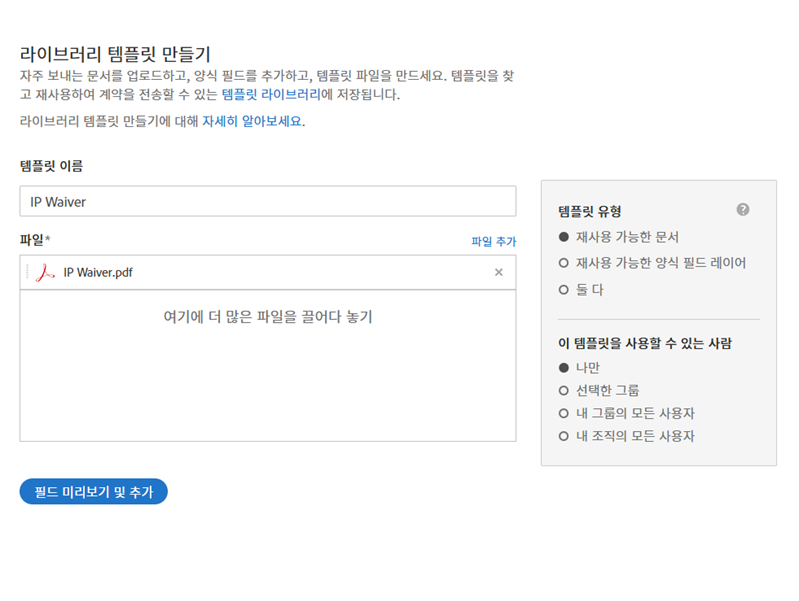This screenshot has width=799, height=601.
Task: Remove IP Waiver.pdf with the X icon
Action: click(499, 272)
